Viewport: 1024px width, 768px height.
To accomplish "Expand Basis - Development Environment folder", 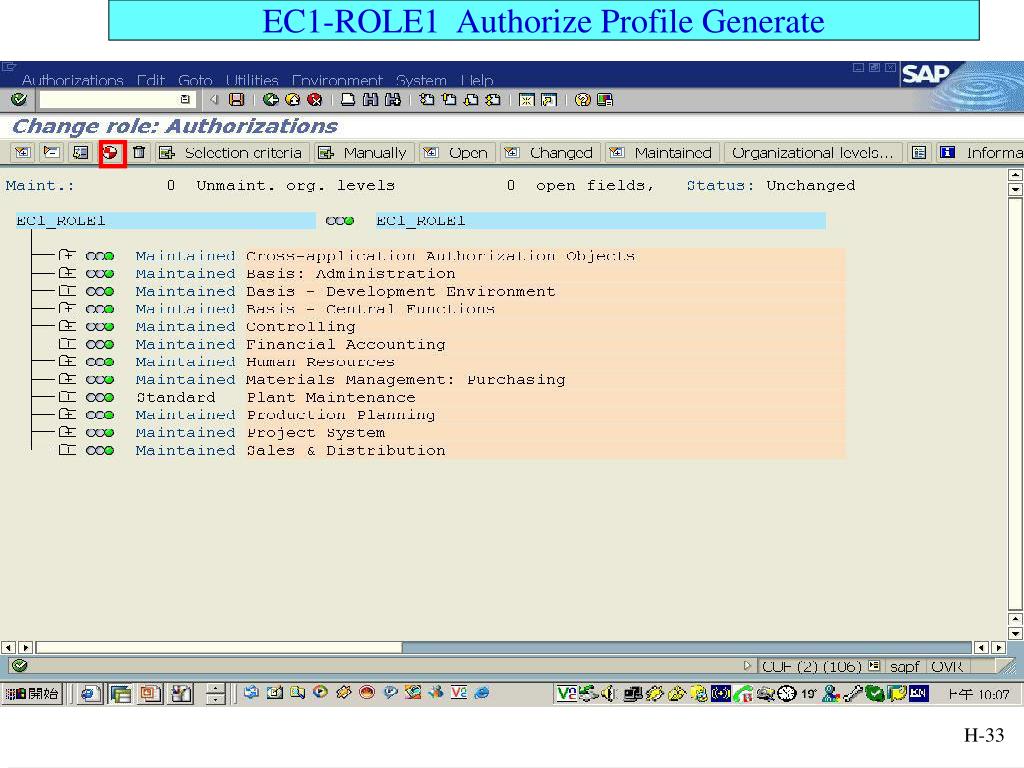I will tap(67, 291).
